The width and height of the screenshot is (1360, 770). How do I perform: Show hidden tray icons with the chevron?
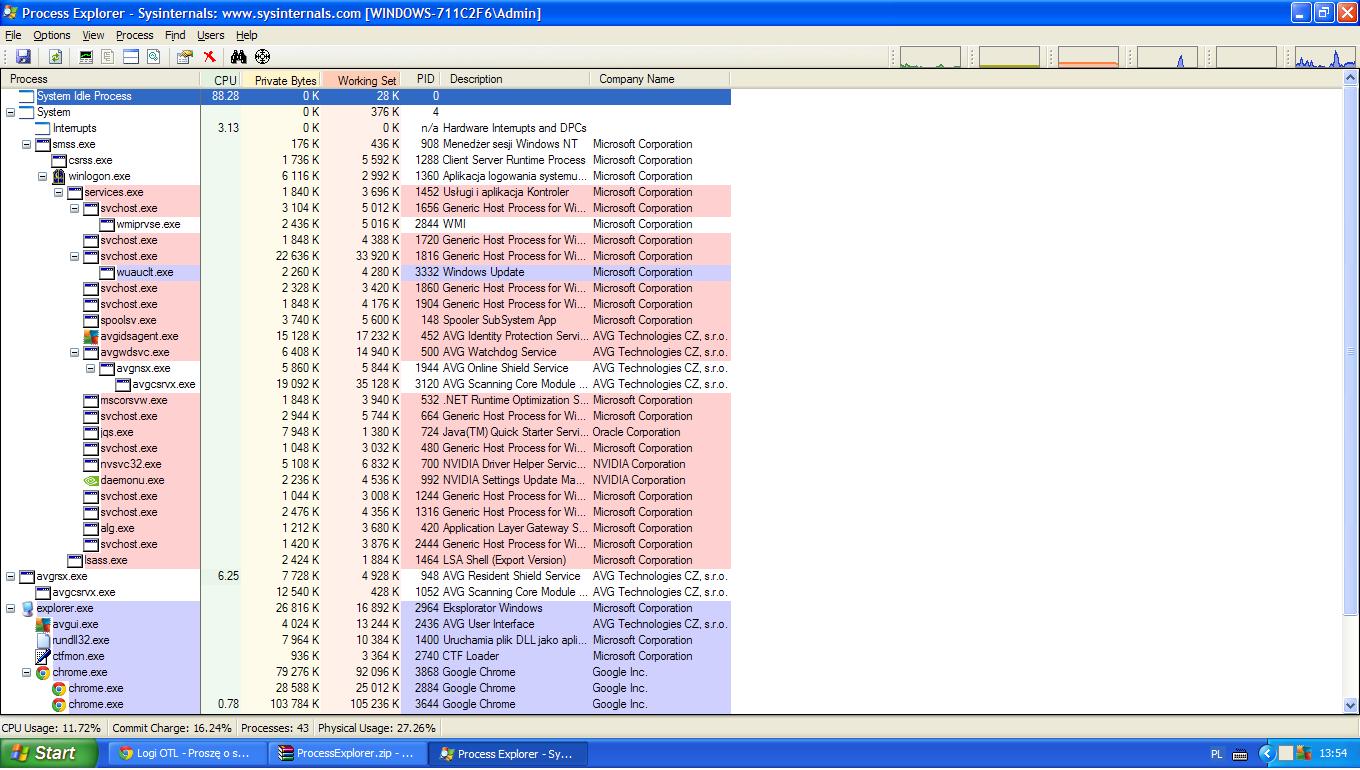[1267, 753]
